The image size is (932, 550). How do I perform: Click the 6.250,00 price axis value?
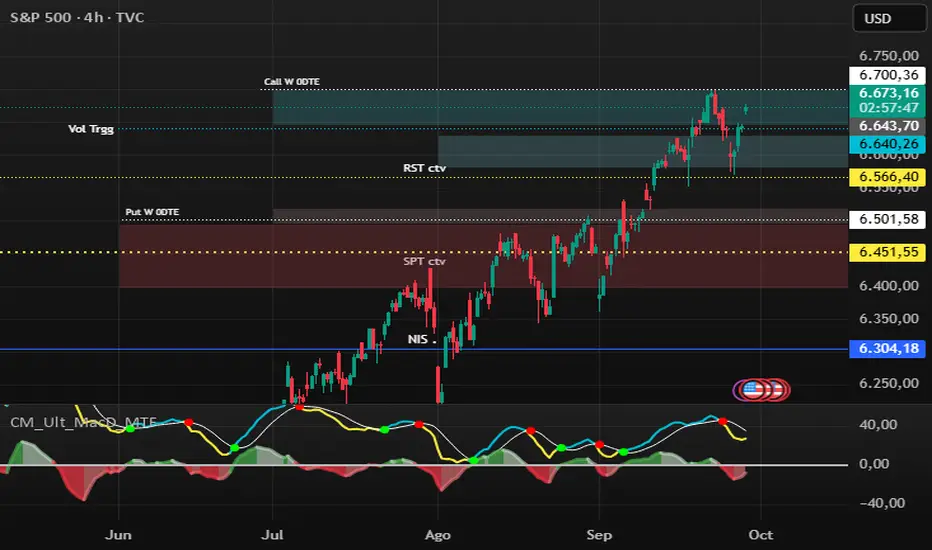[889, 384]
